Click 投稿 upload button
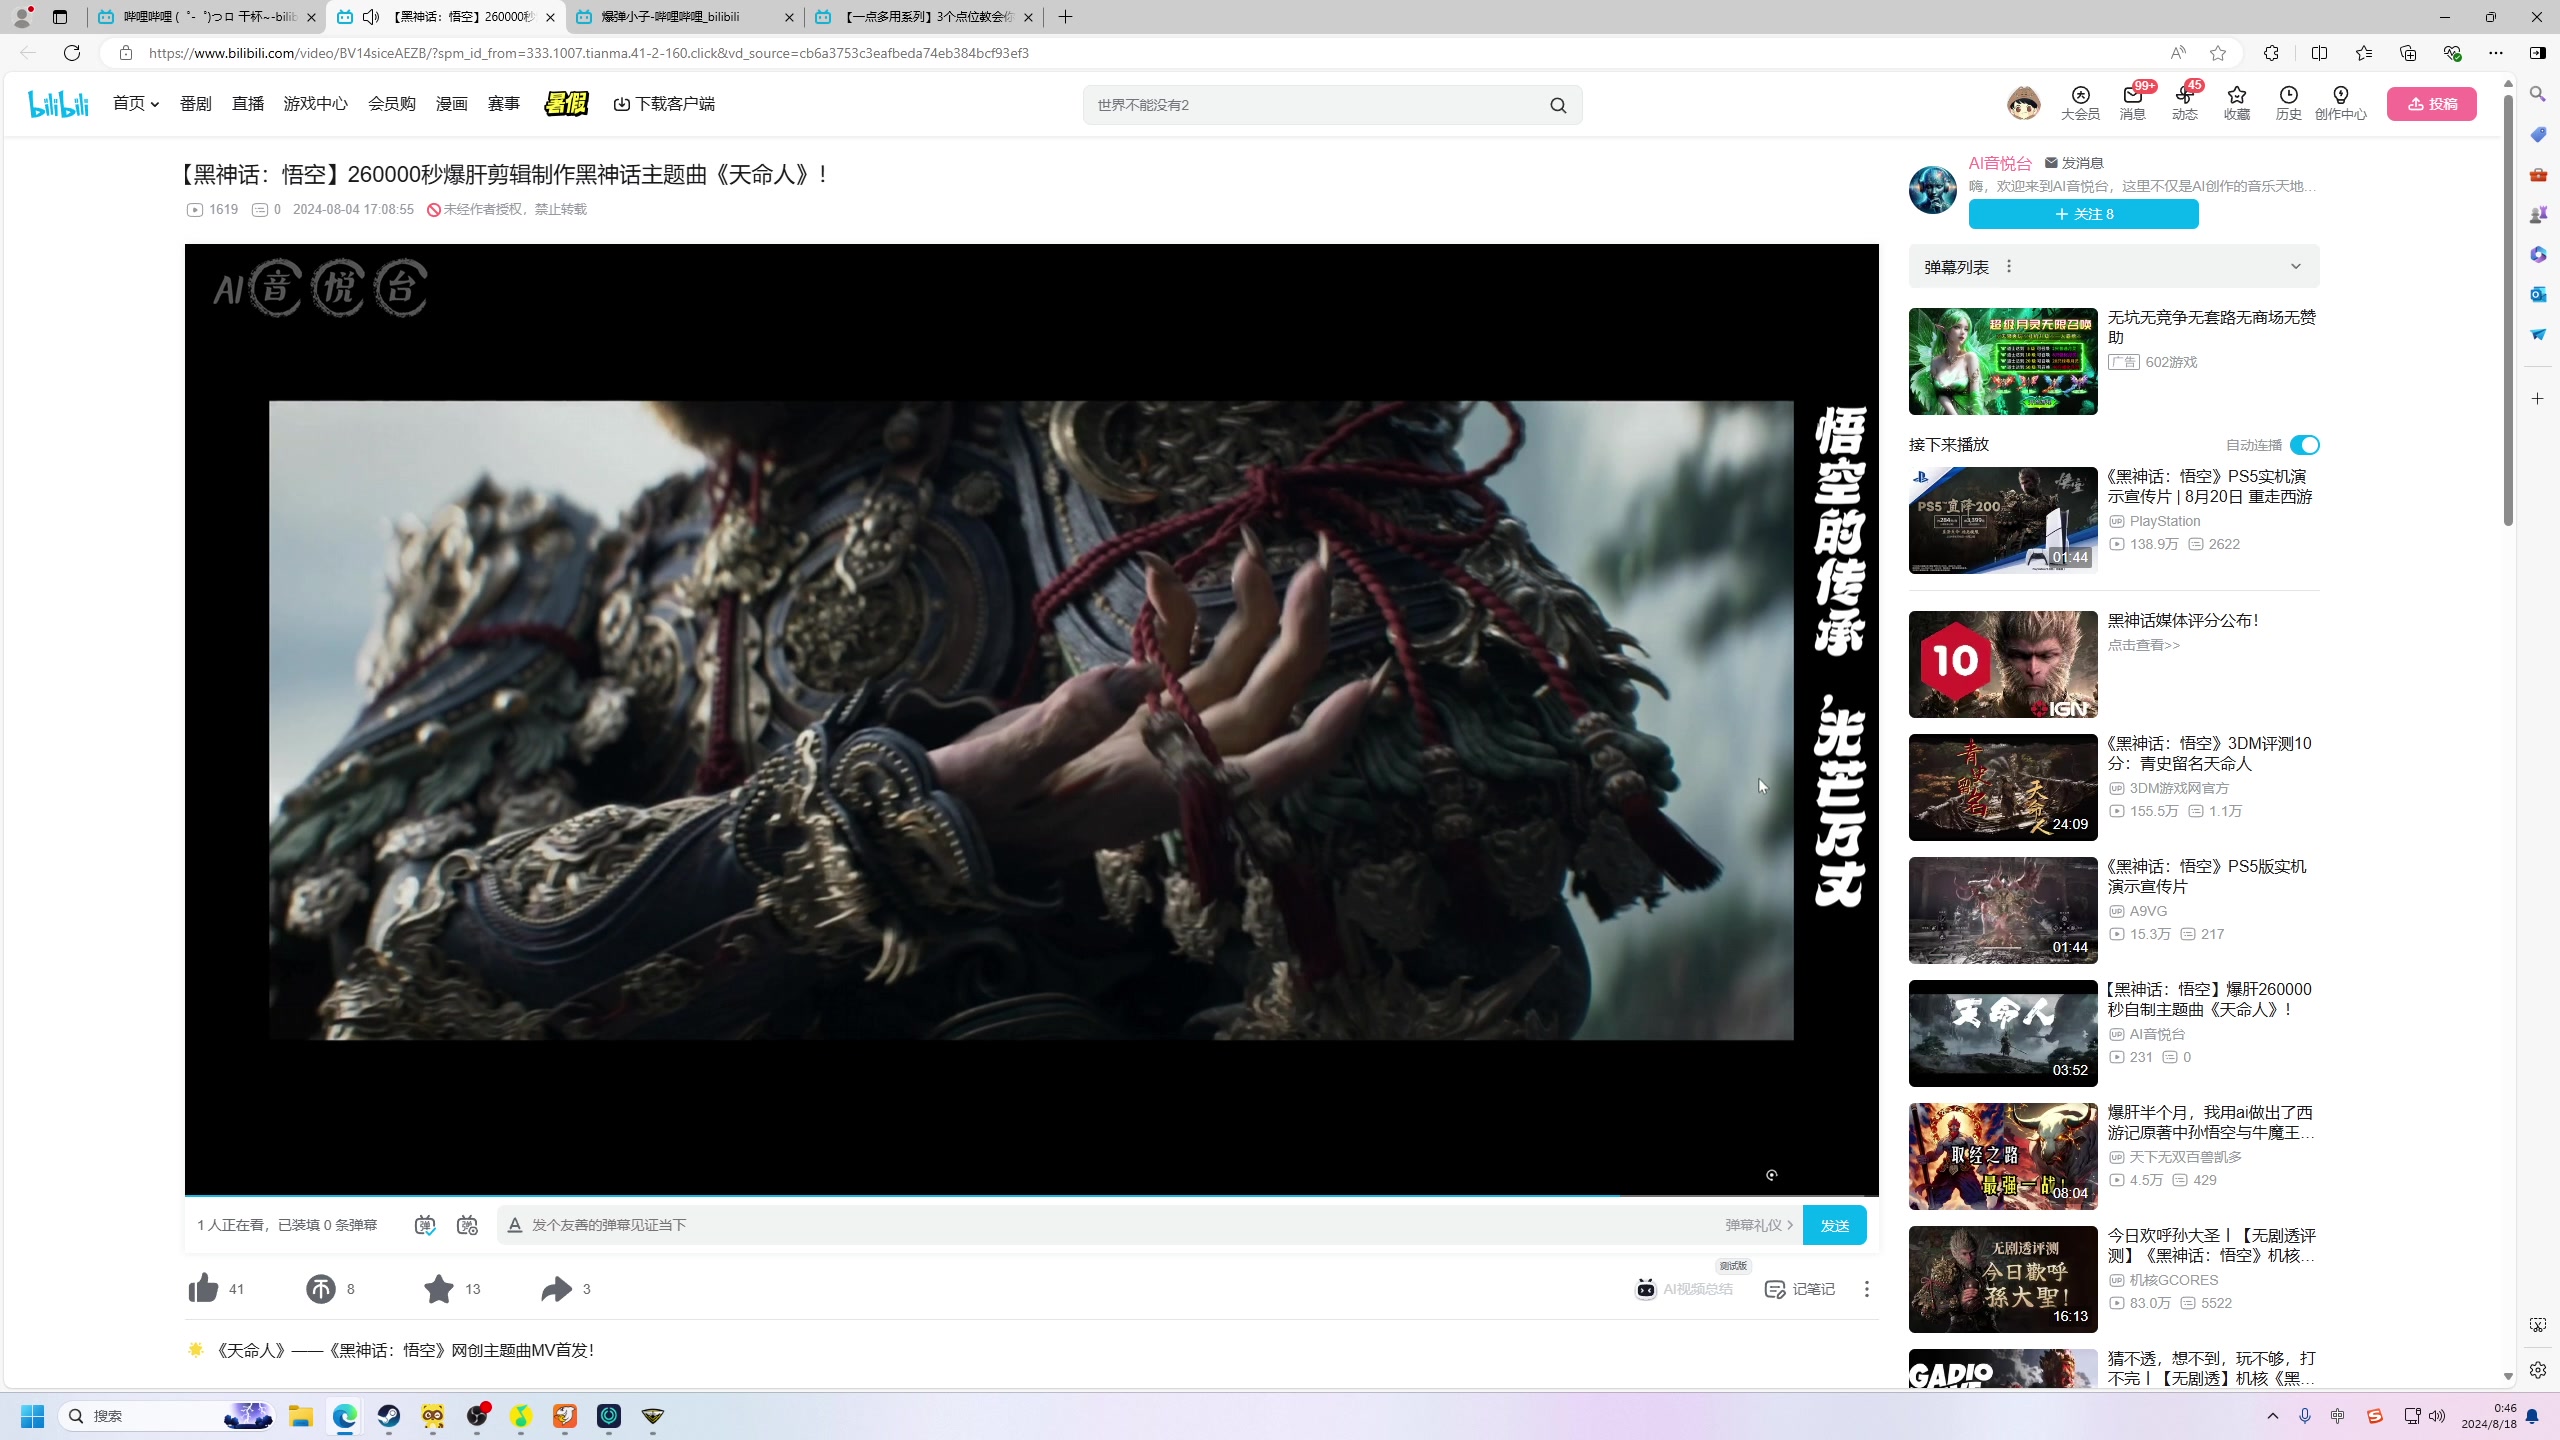 [x=2431, y=103]
